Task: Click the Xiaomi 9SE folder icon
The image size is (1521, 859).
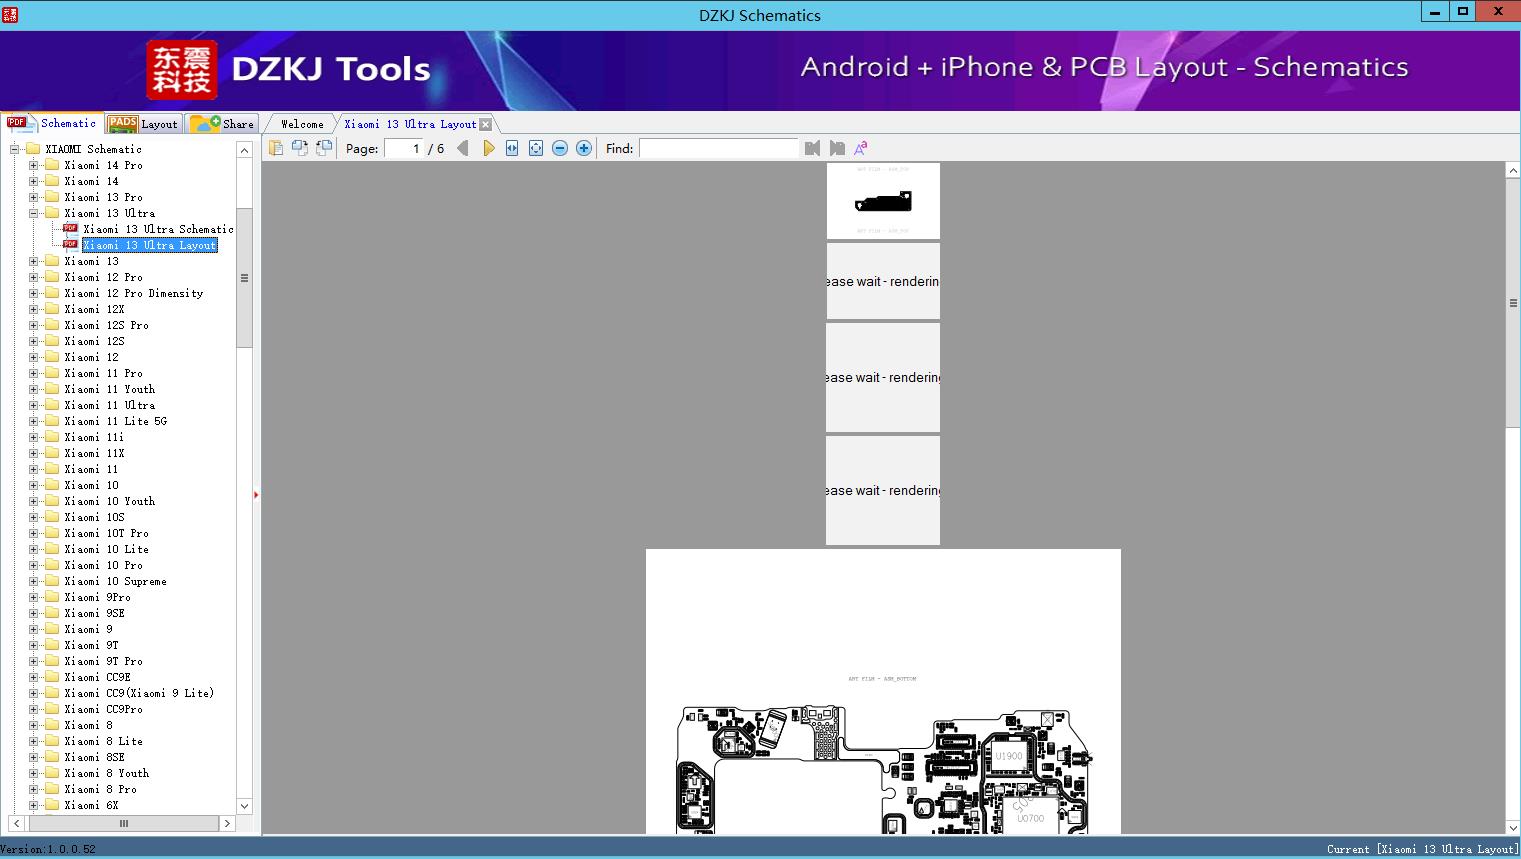Action: coord(52,613)
